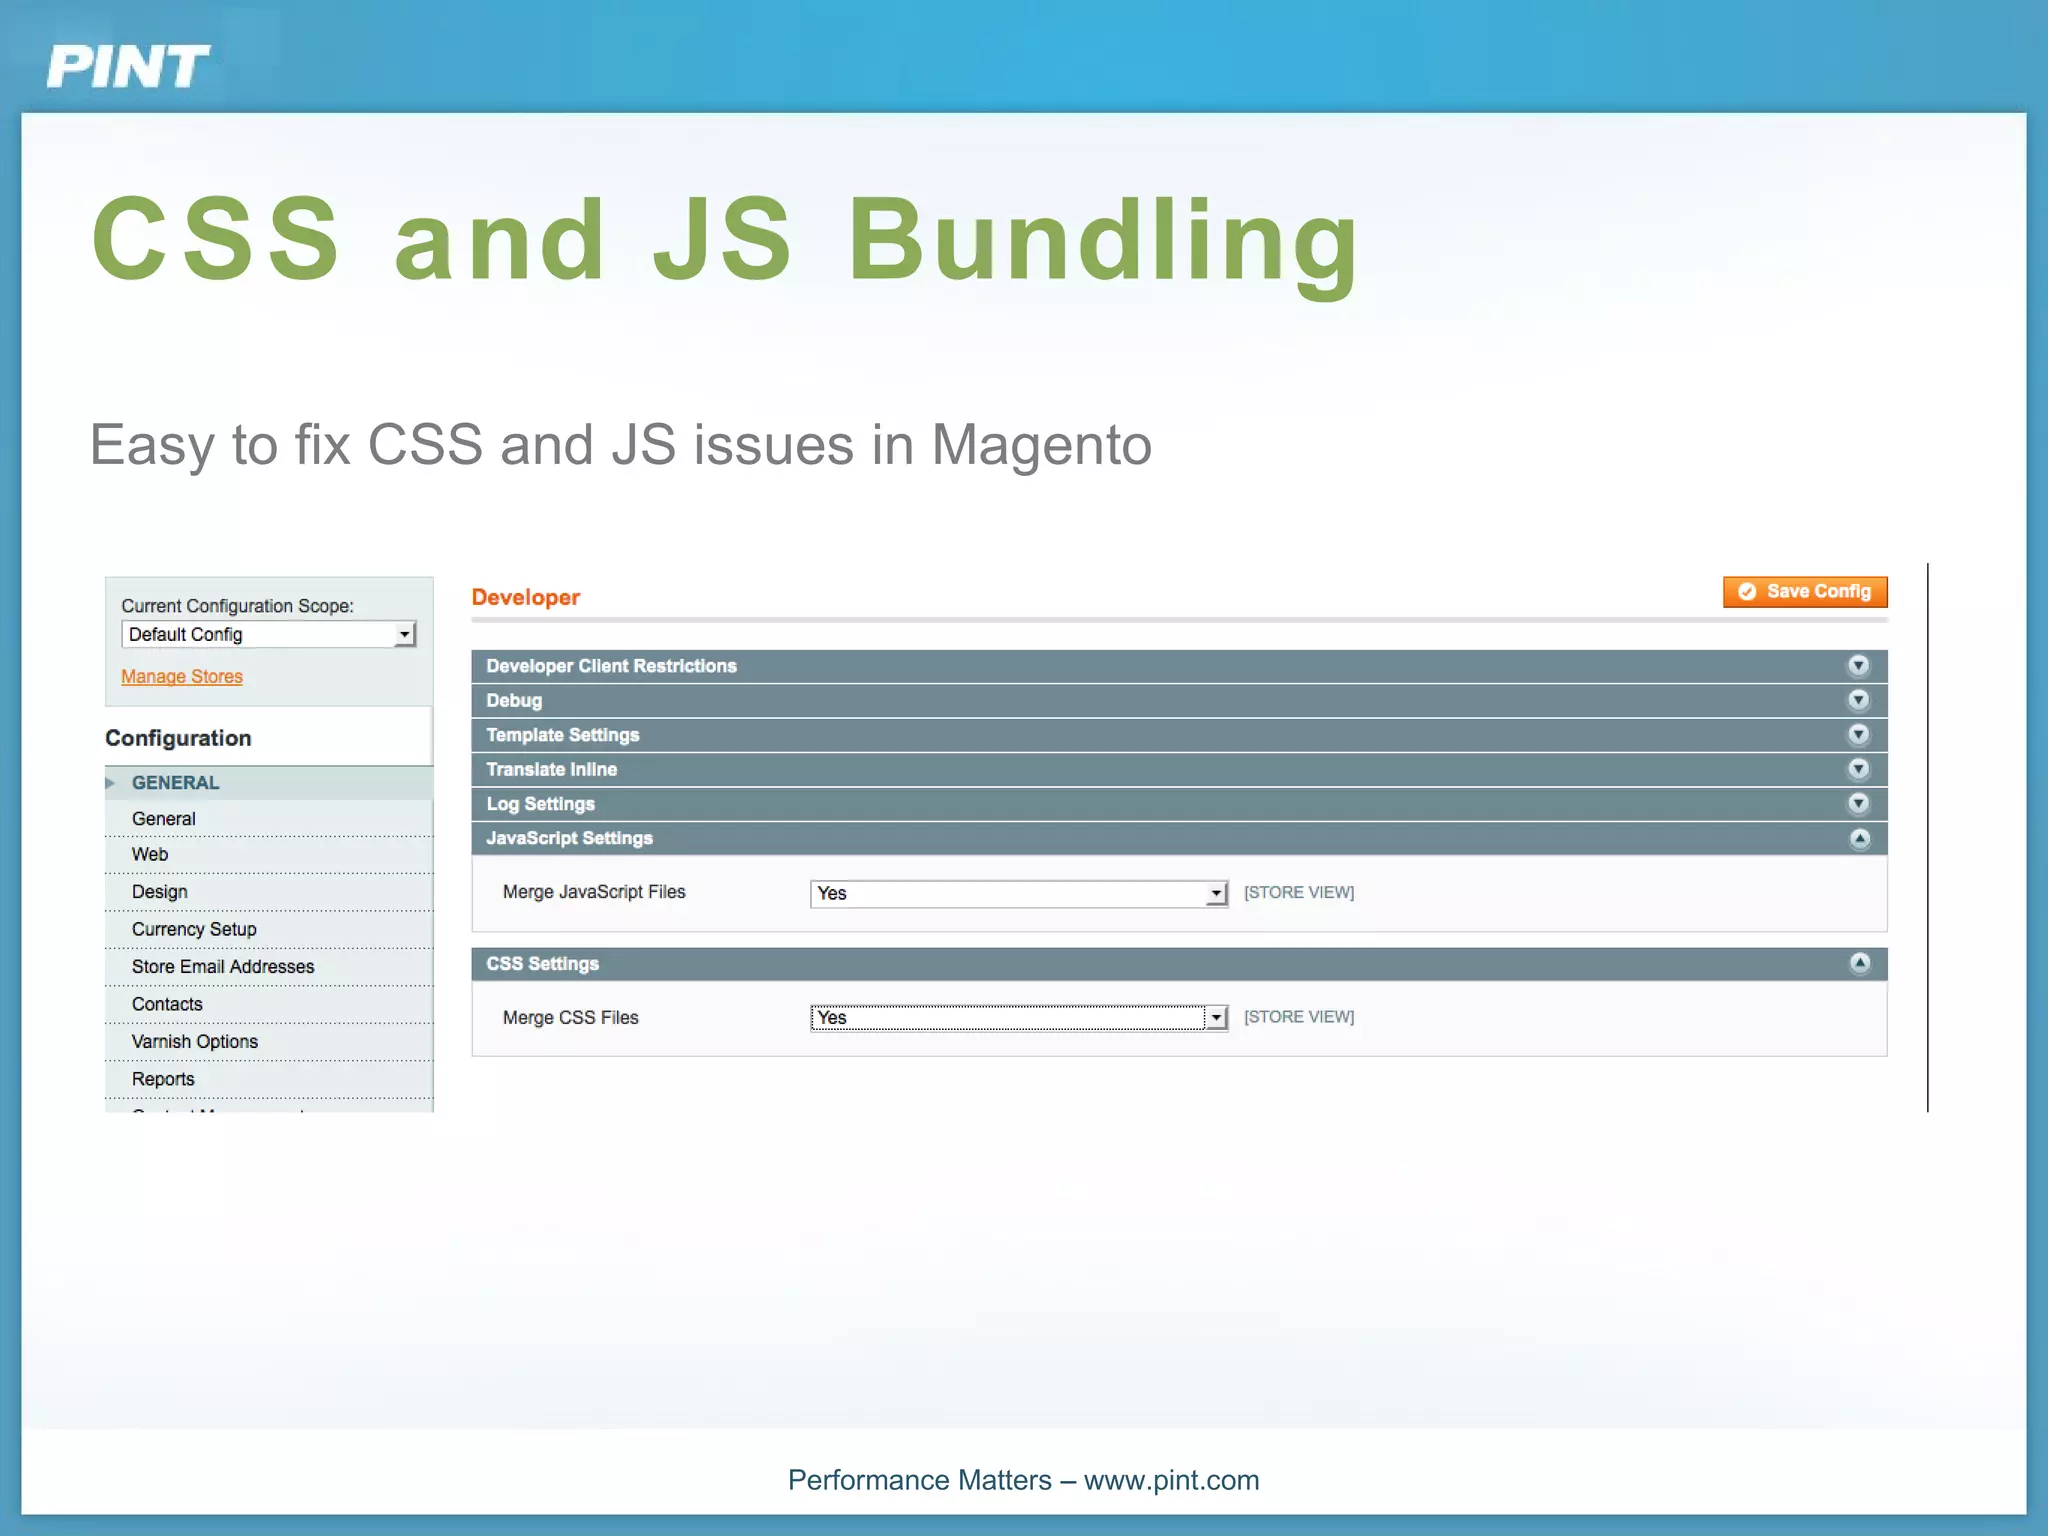Screen dimensions: 2048x1536
Task: Select Store Email Addresses menu item
Action: [x=268, y=967]
